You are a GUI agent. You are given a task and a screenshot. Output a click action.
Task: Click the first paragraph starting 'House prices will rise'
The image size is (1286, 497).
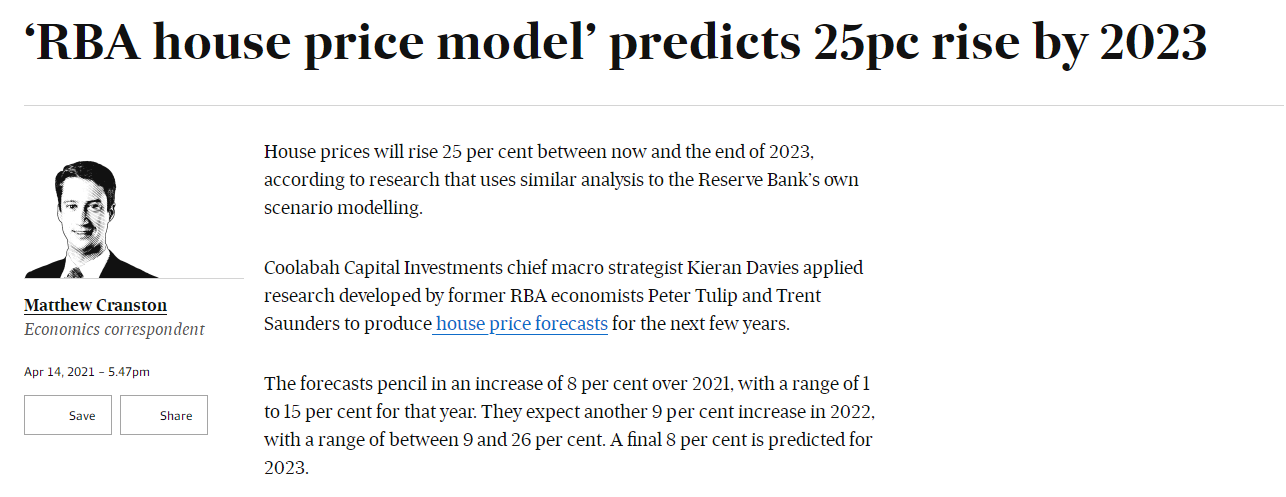coord(561,180)
